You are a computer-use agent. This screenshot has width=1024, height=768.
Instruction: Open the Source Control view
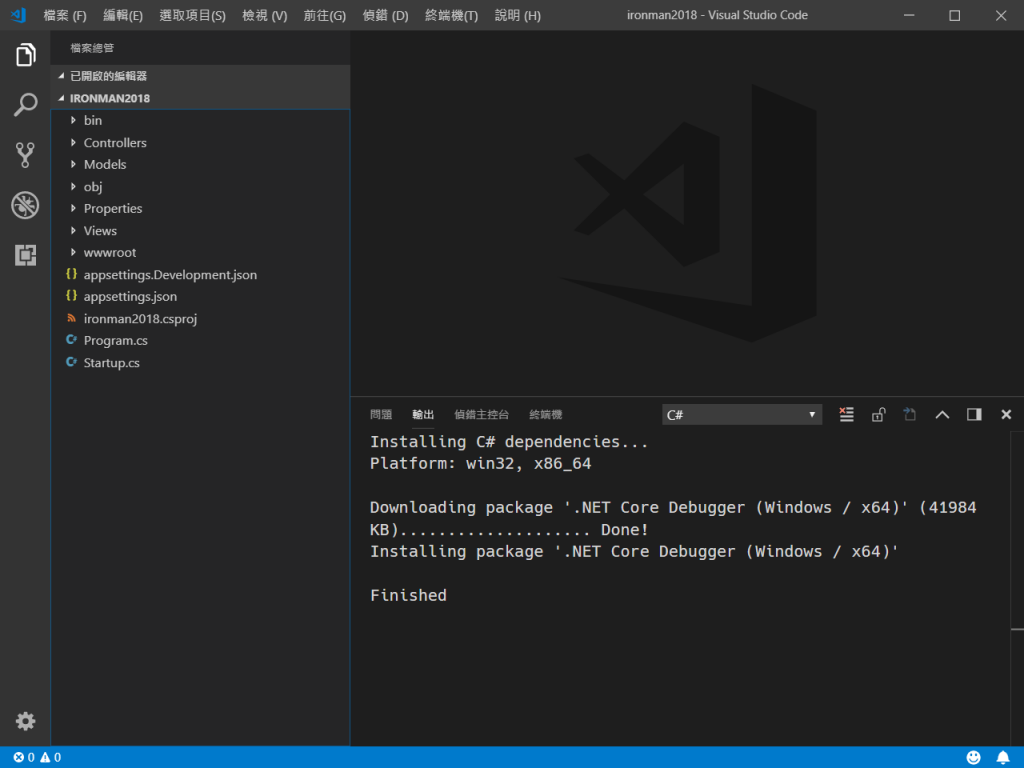click(x=25, y=155)
